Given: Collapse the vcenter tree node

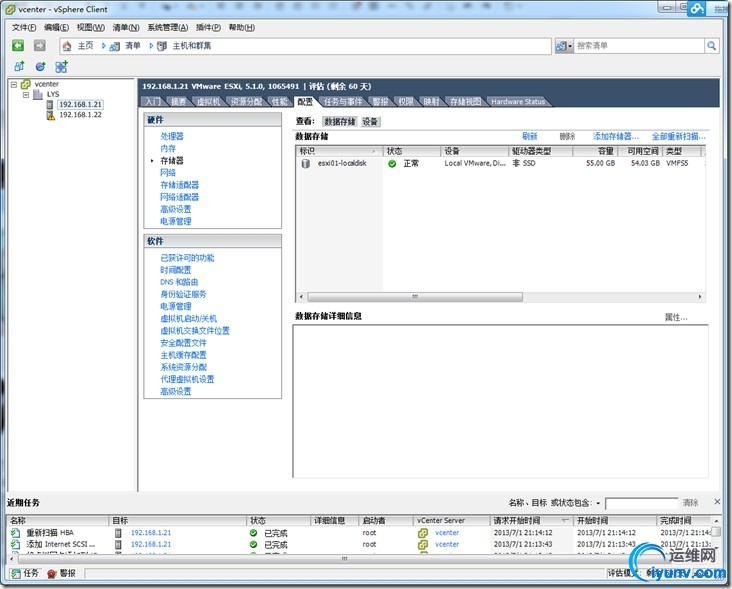Looking at the screenshot, I should click(14, 84).
